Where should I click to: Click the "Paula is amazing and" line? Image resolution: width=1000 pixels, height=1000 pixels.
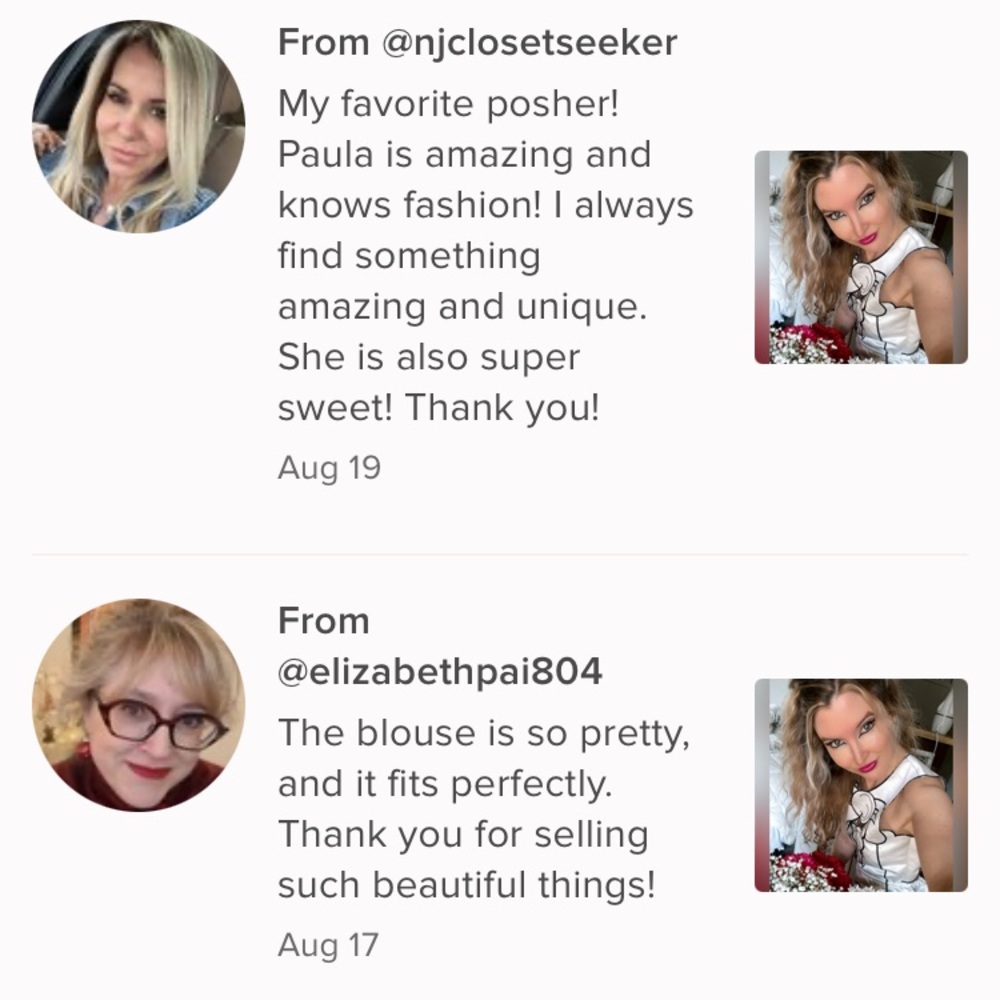point(464,155)
